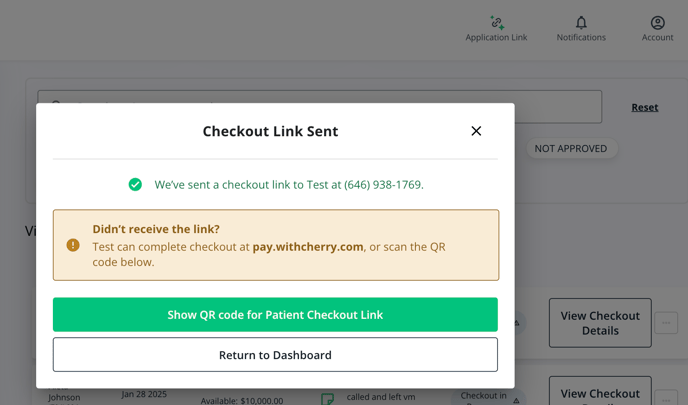The image size is (688, 405).
Task: Show QR code for Patient Checkout Link
Action: (275, 315)
